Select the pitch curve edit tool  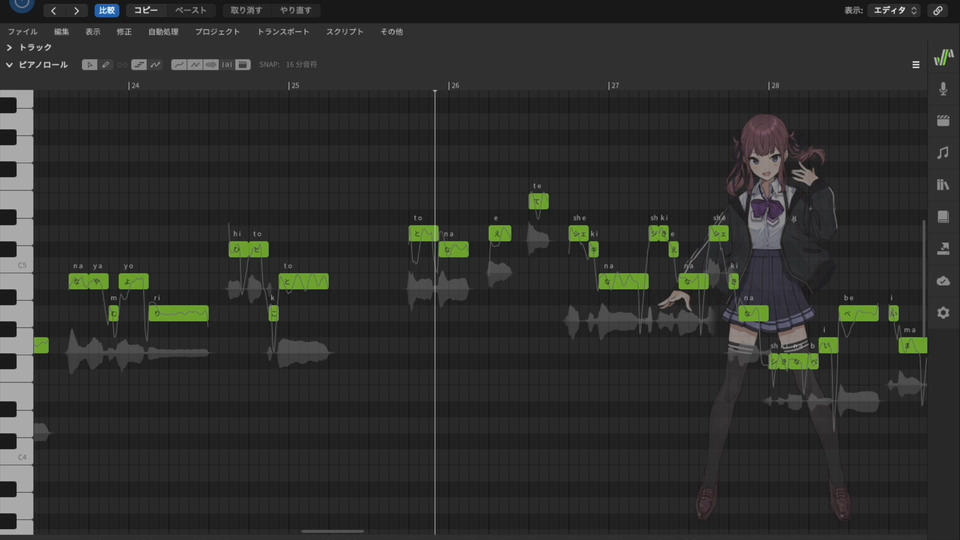click(156, 64)
